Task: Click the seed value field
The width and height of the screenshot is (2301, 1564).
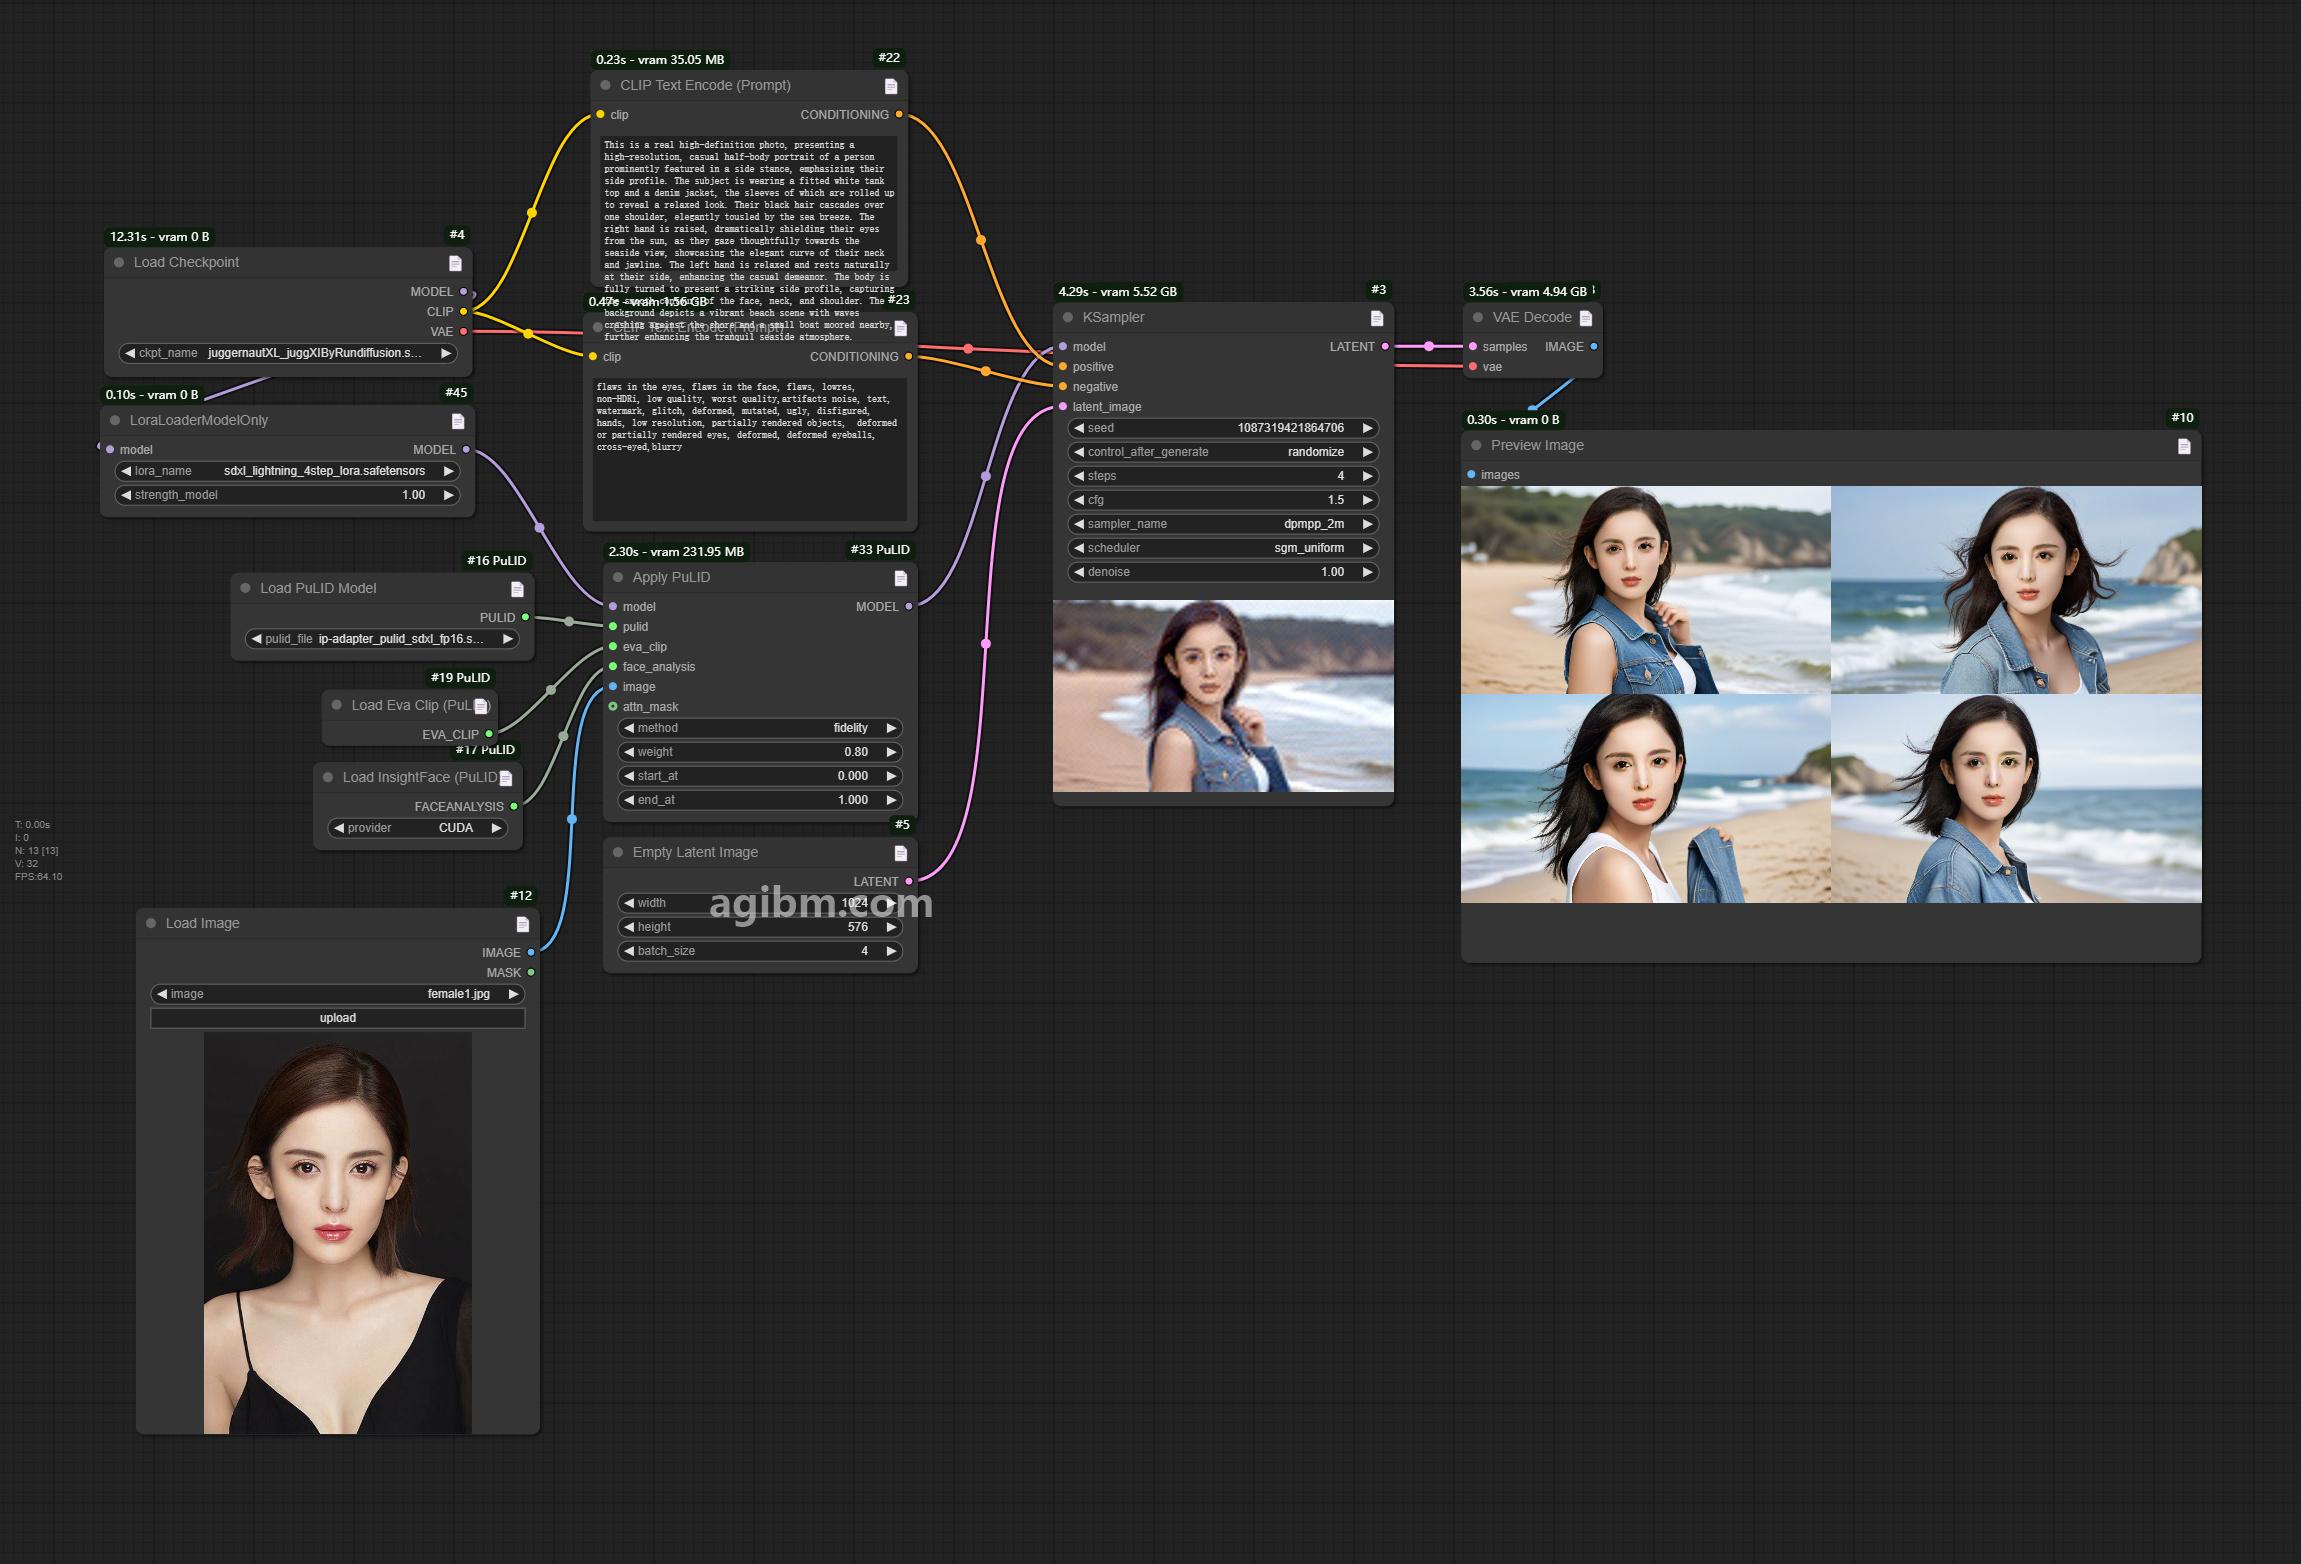Action: (x=1223, y=428)
